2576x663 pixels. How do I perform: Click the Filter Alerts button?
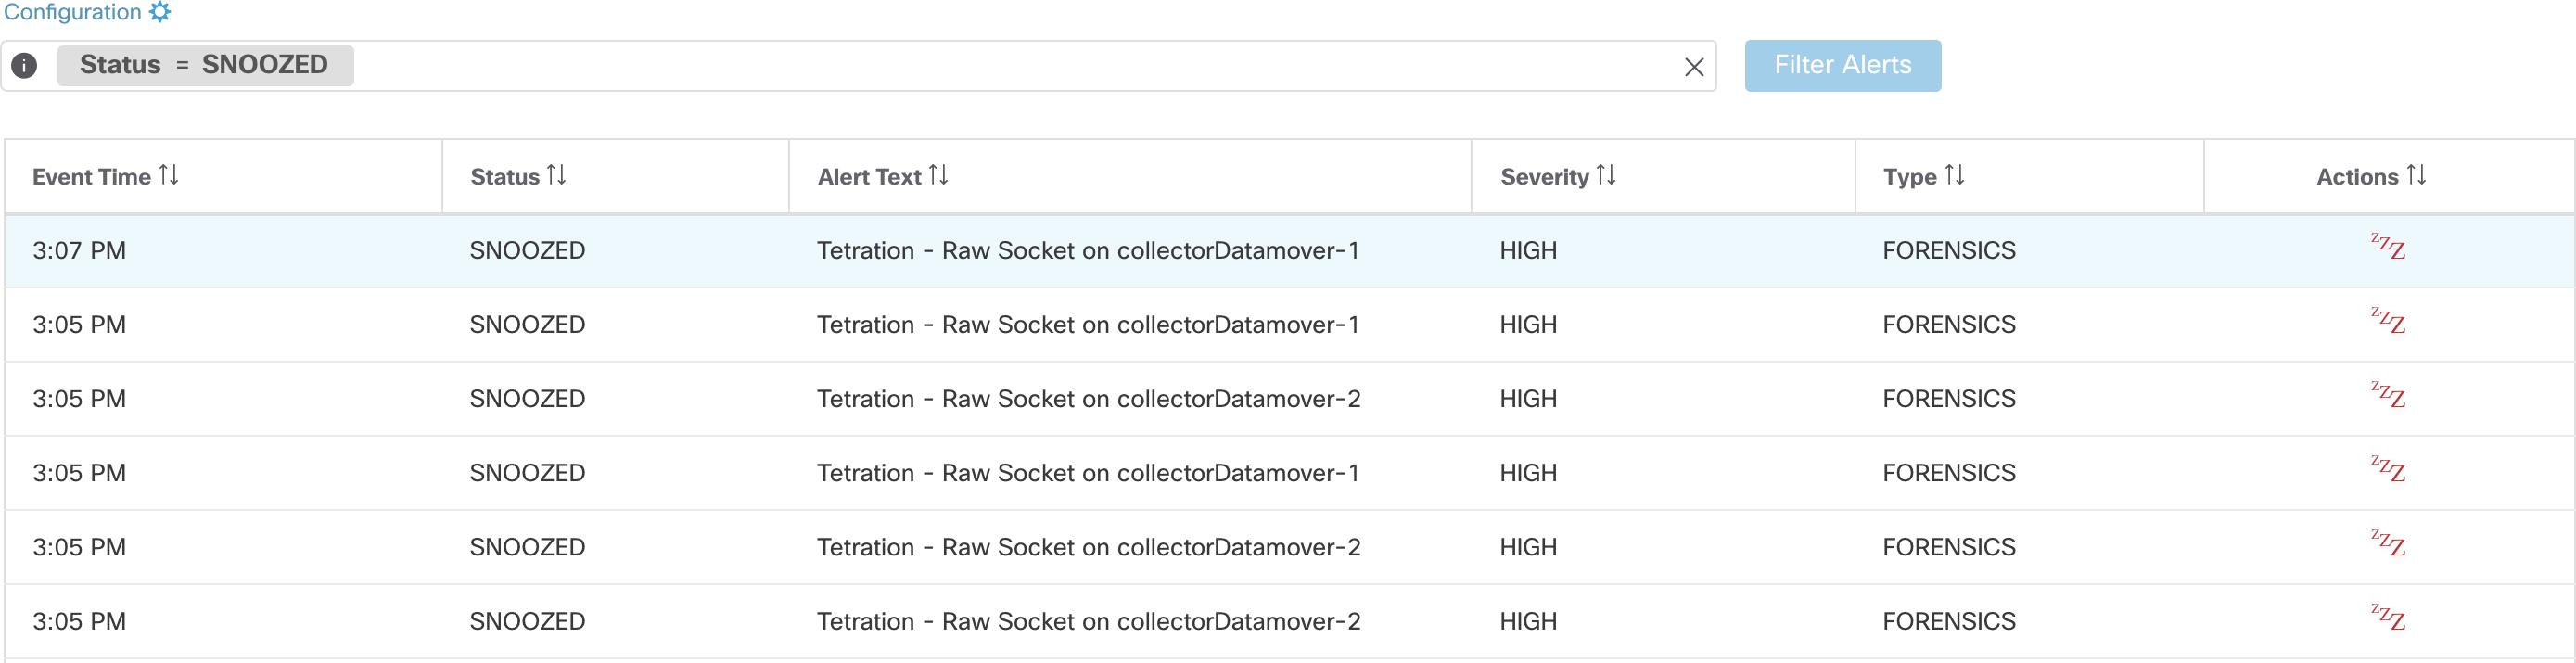[x=1842, y=65]
